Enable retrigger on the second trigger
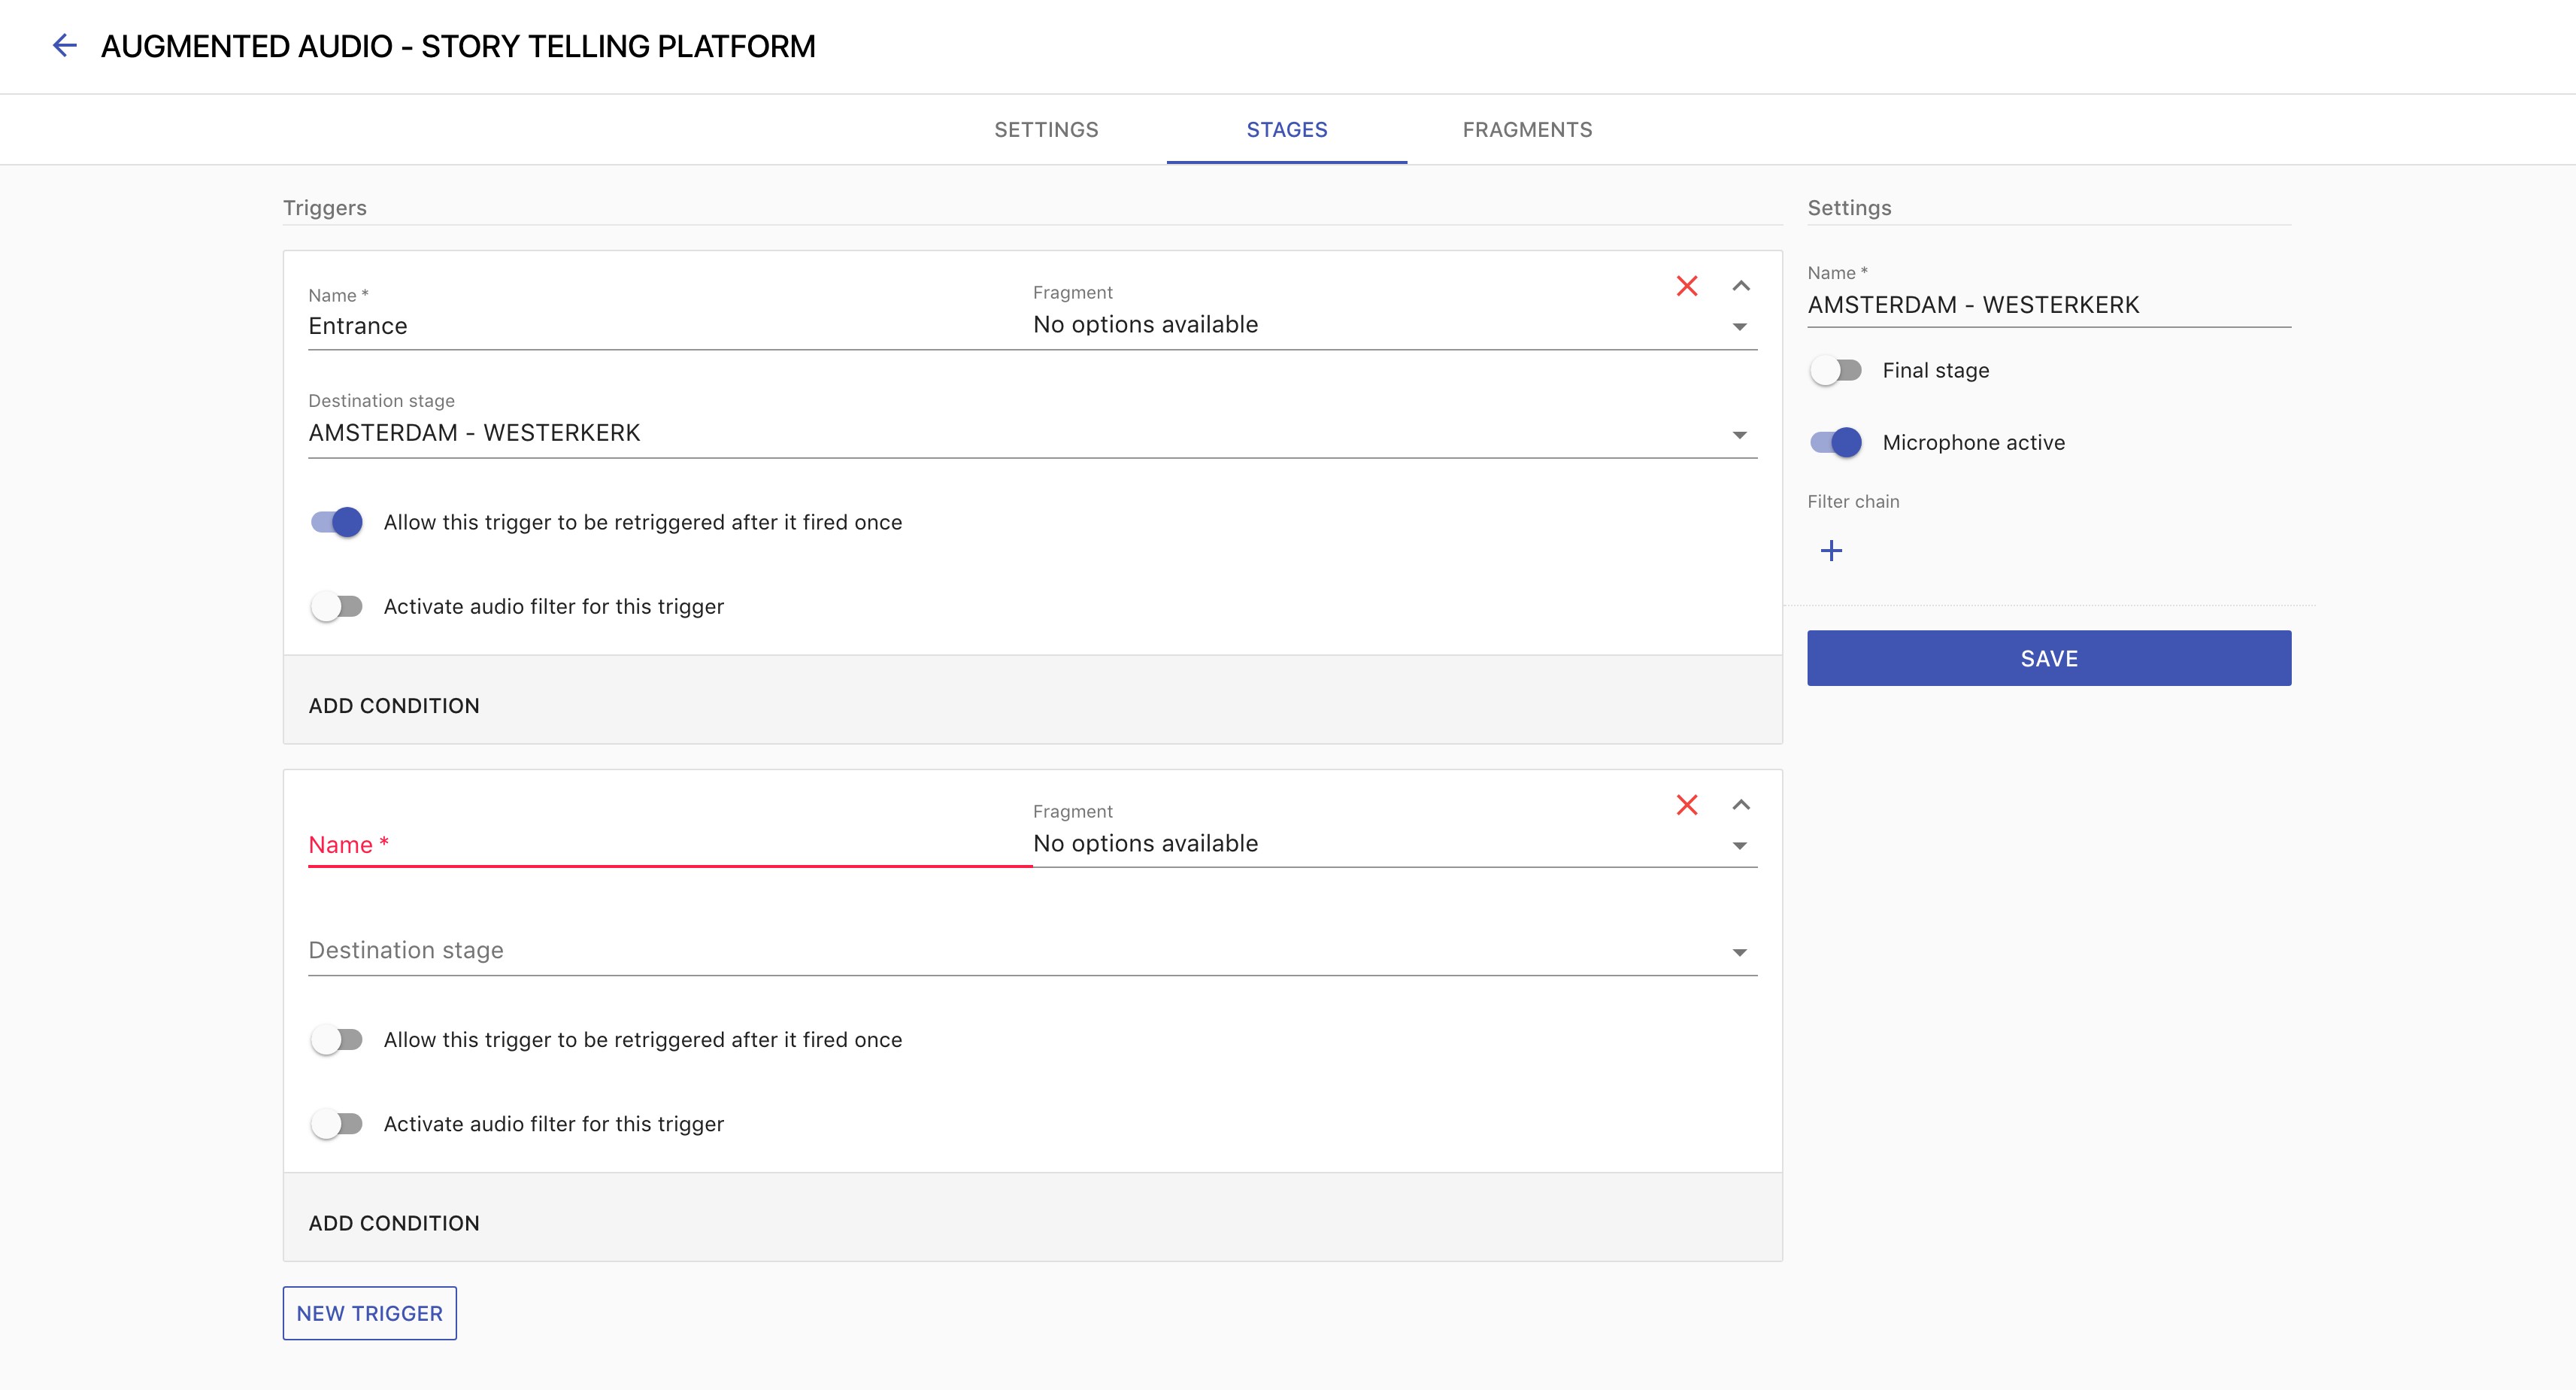Image resolution: width=2576 pixels, height=1390 pixels. [x=337, y=1040]
